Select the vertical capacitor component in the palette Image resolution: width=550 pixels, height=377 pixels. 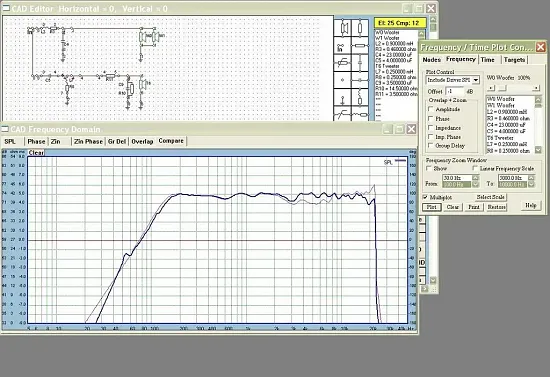pos(360,63)
